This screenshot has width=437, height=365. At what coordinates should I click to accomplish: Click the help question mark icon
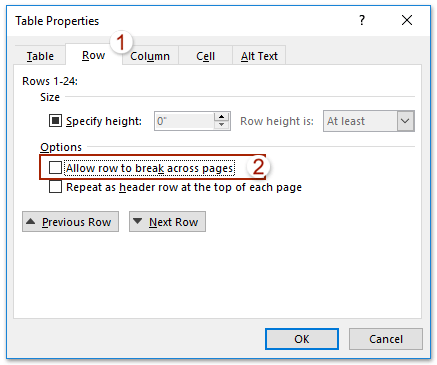pyautogui.click(x=362, y=20)
